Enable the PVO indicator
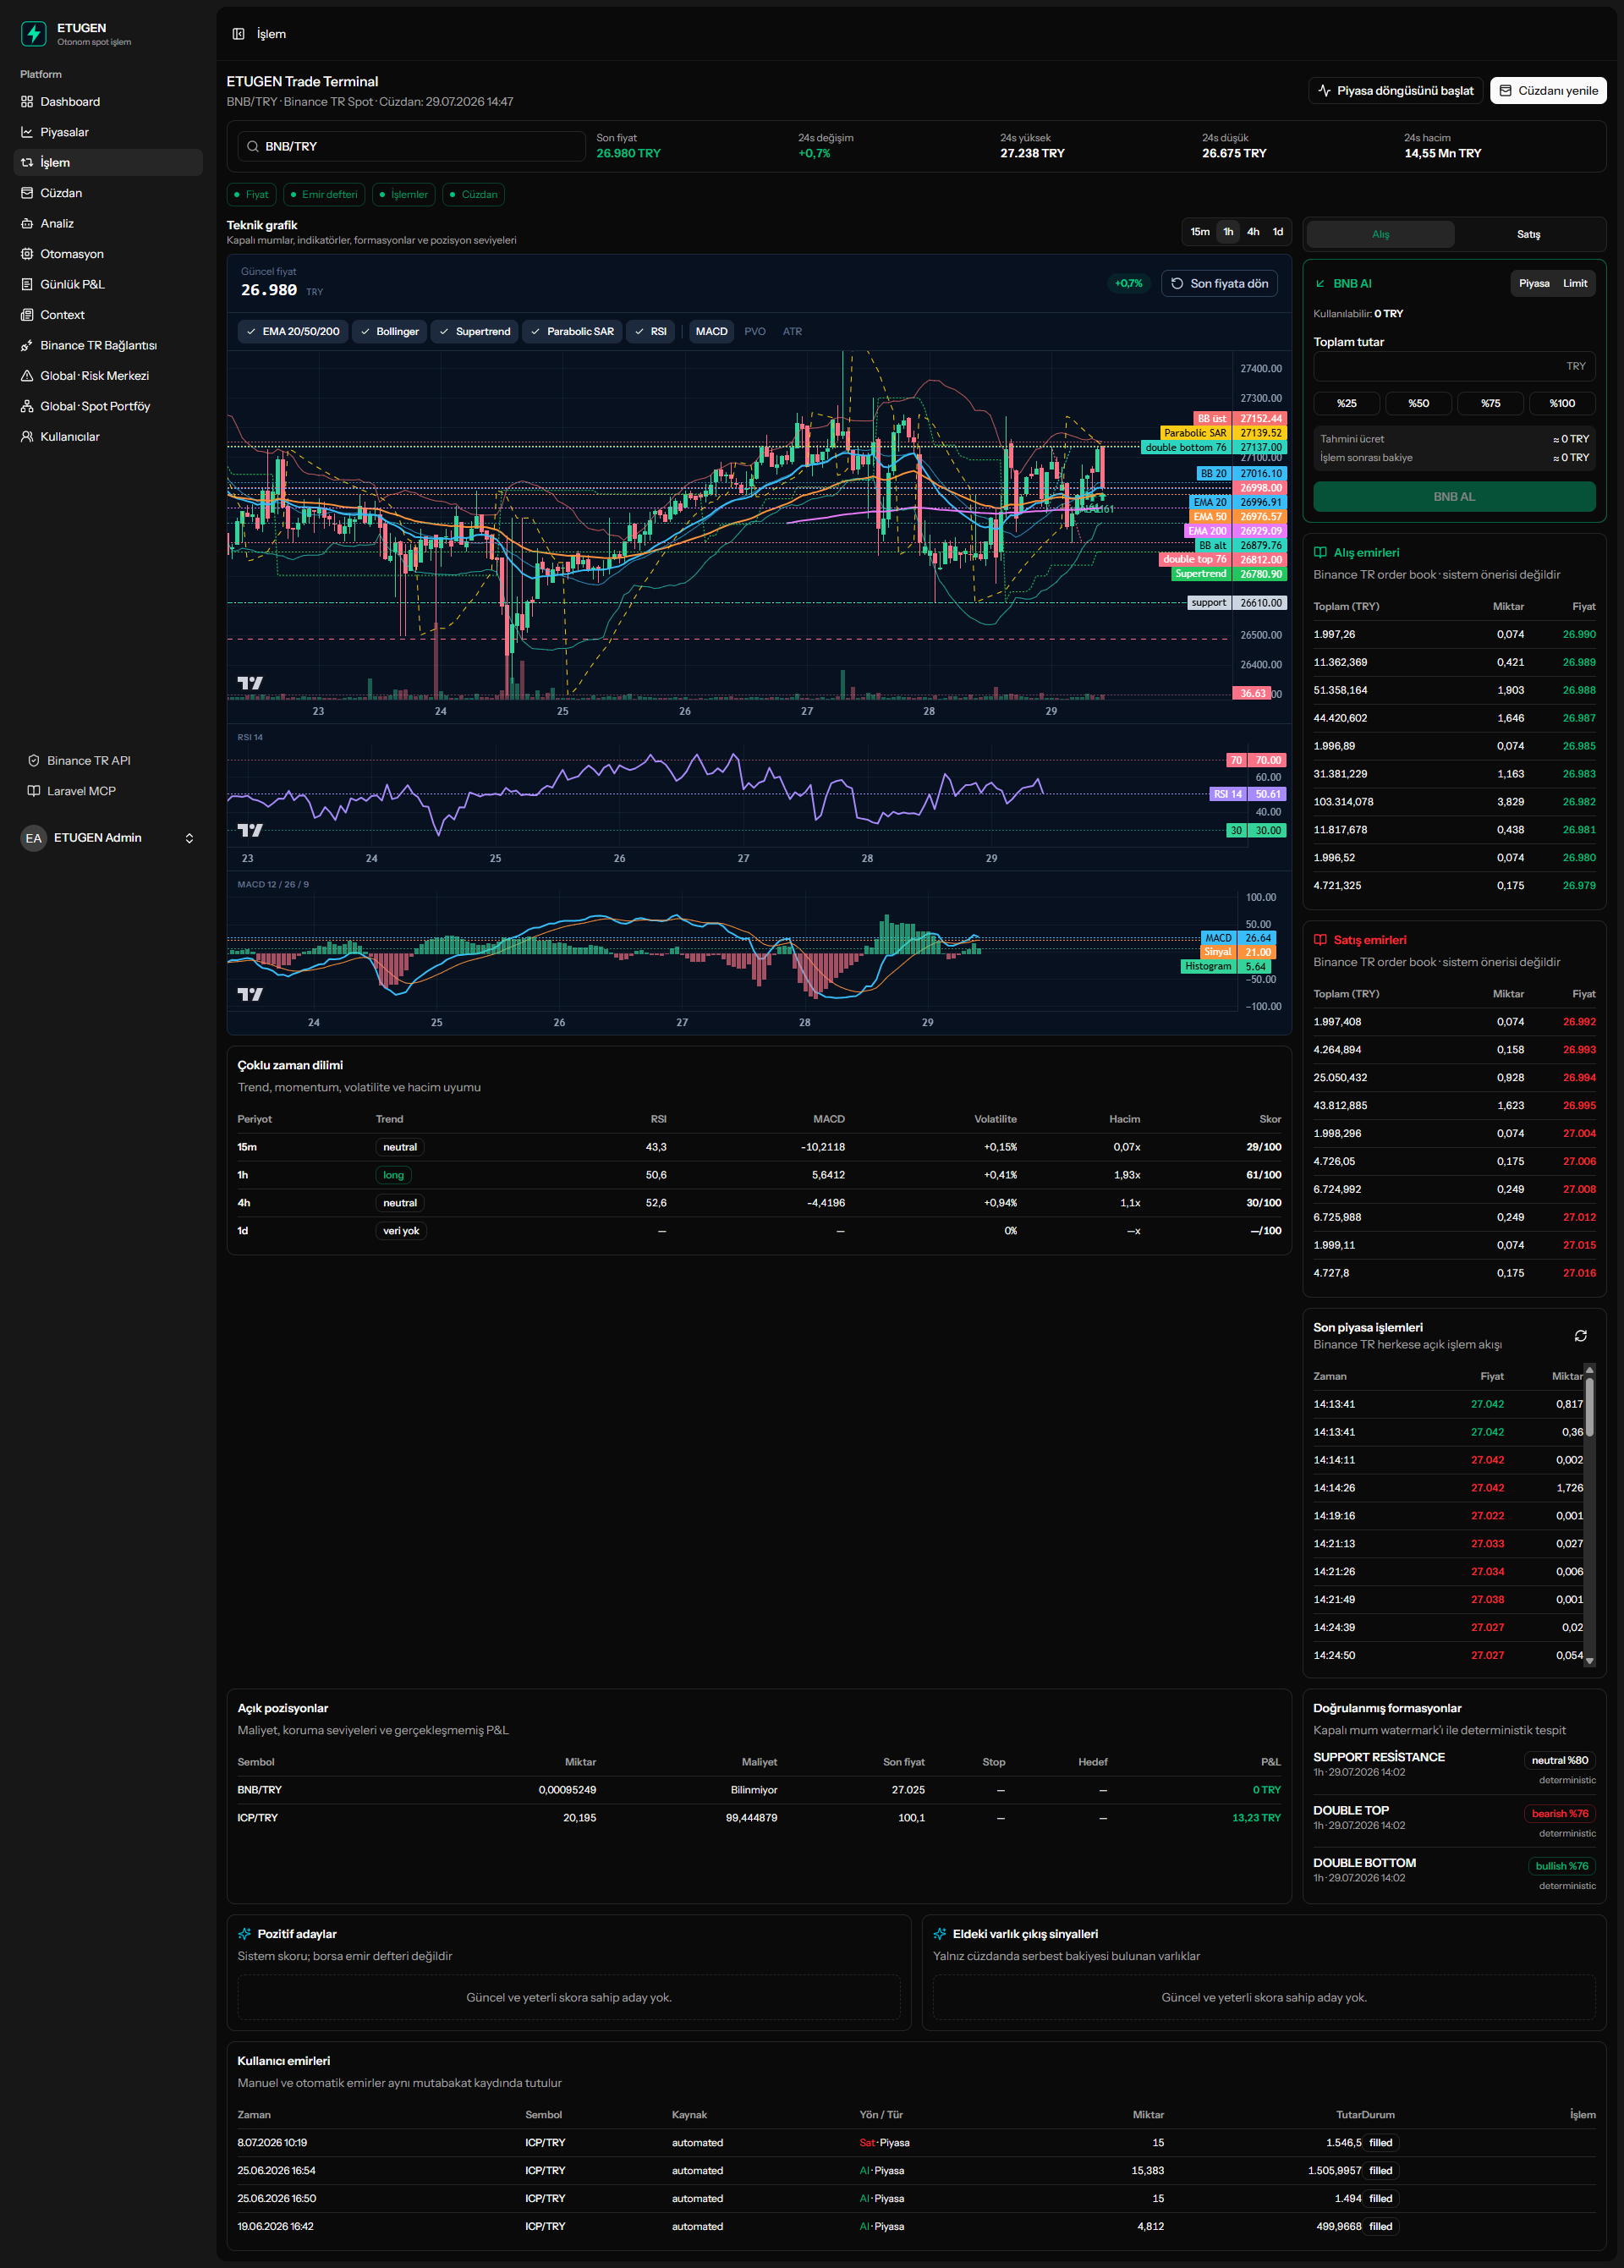Viewport: 1624px width, 2268px height. coord(755,332)
